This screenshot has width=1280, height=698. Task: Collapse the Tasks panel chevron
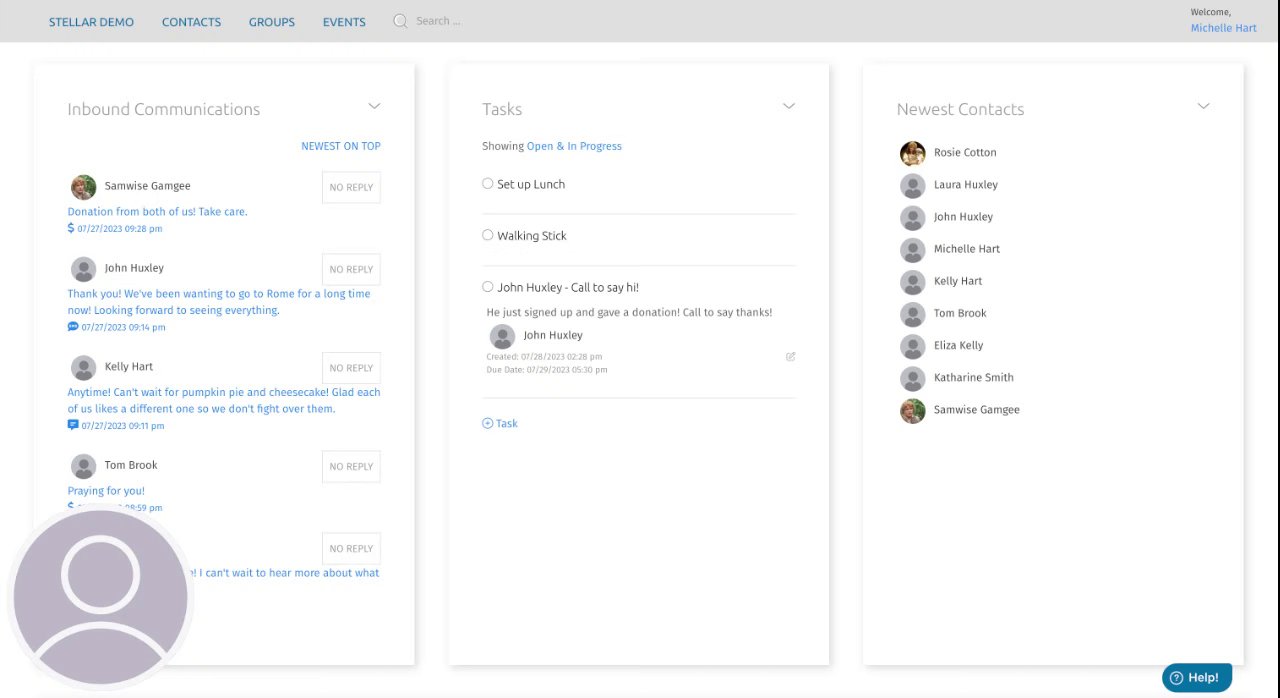point(789,106)
